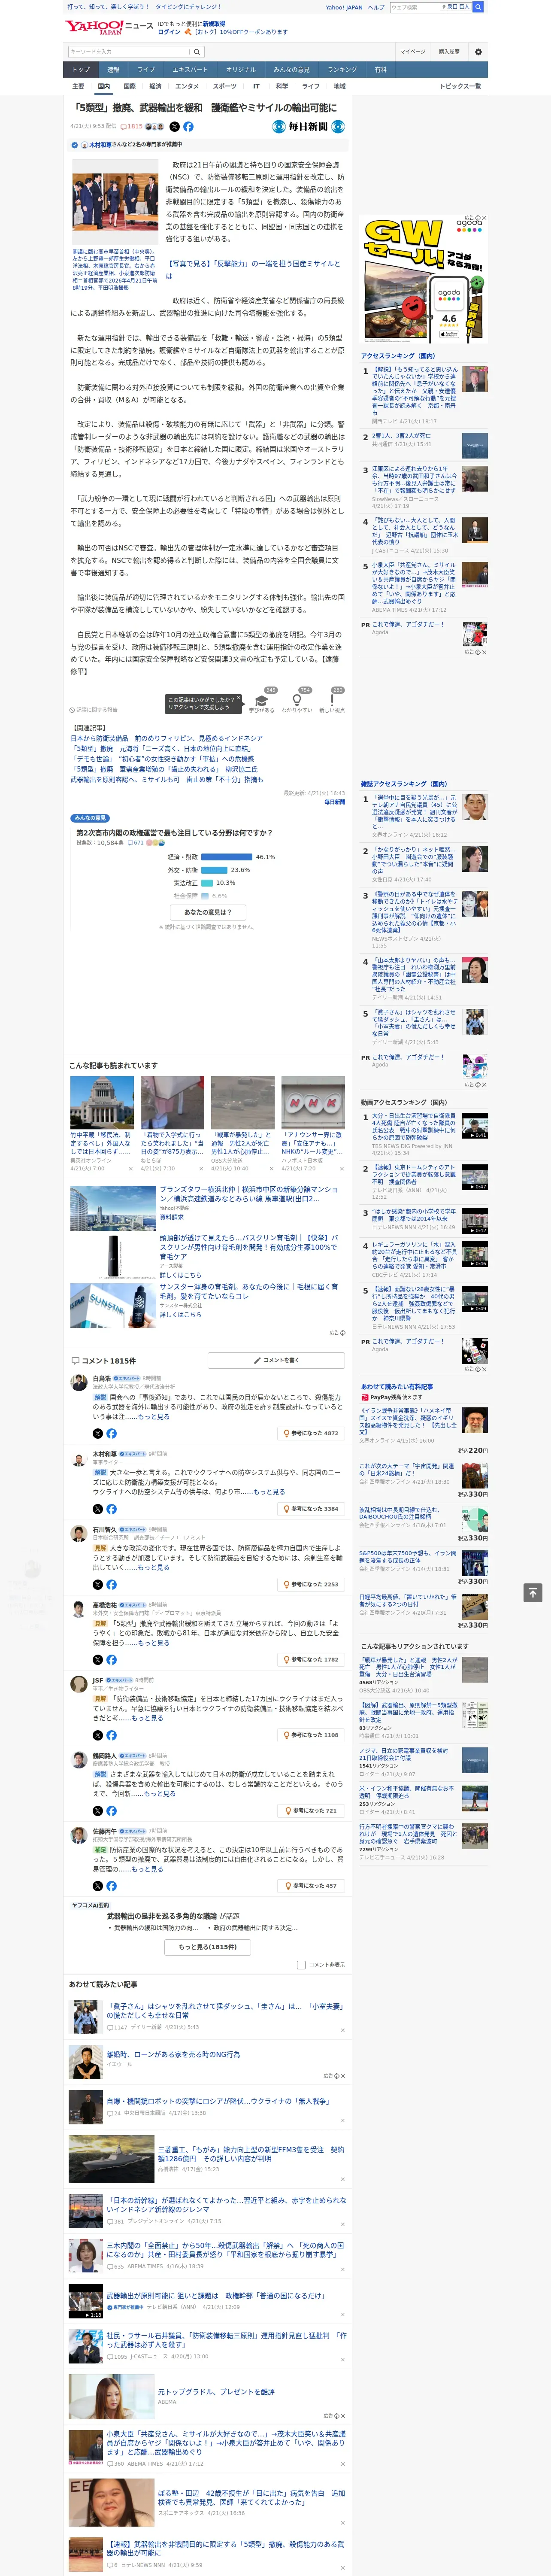Click the 【写真で見る】「反撃能力」 link
Image resolution: width=551 pixels, height=2576 pixels.
tap(253, 270)
